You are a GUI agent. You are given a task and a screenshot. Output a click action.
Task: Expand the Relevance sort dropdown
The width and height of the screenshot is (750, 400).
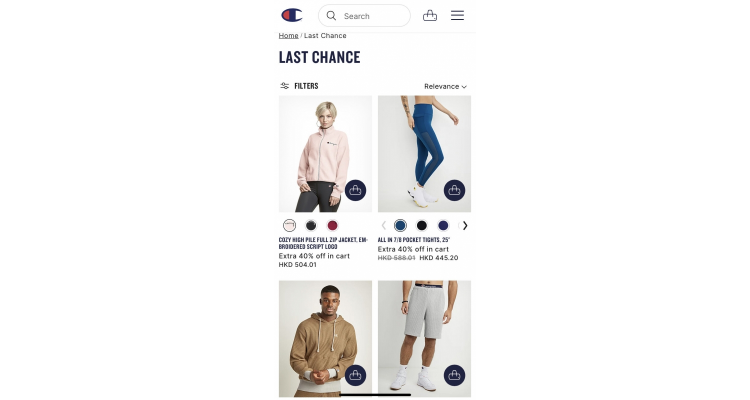click(445, 87)
